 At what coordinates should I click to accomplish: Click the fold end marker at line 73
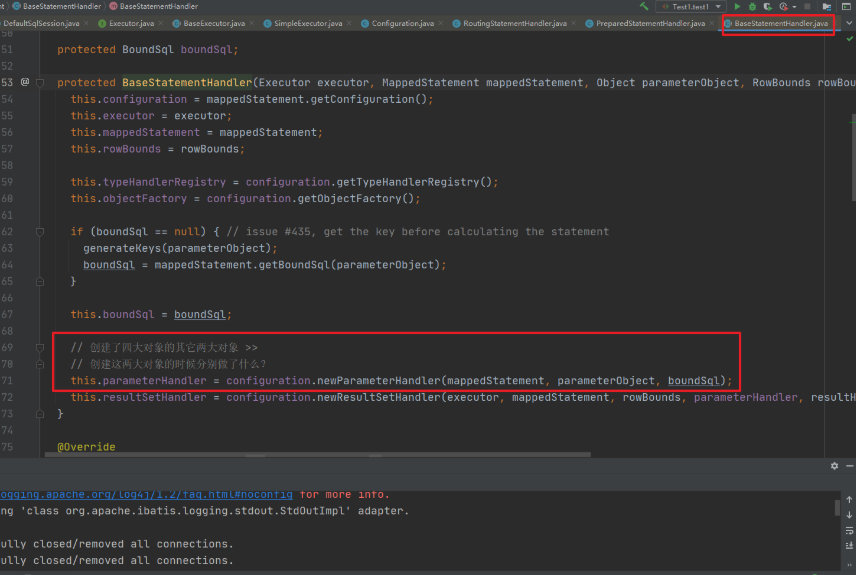pos(40,414)
